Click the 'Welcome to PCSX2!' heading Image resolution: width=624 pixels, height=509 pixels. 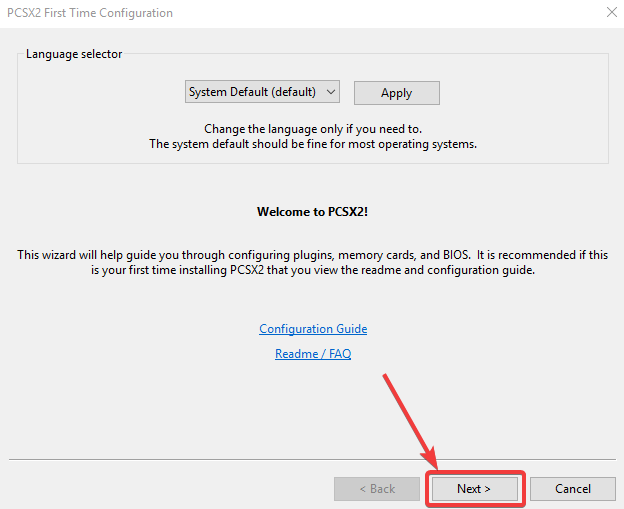(312, 212)
